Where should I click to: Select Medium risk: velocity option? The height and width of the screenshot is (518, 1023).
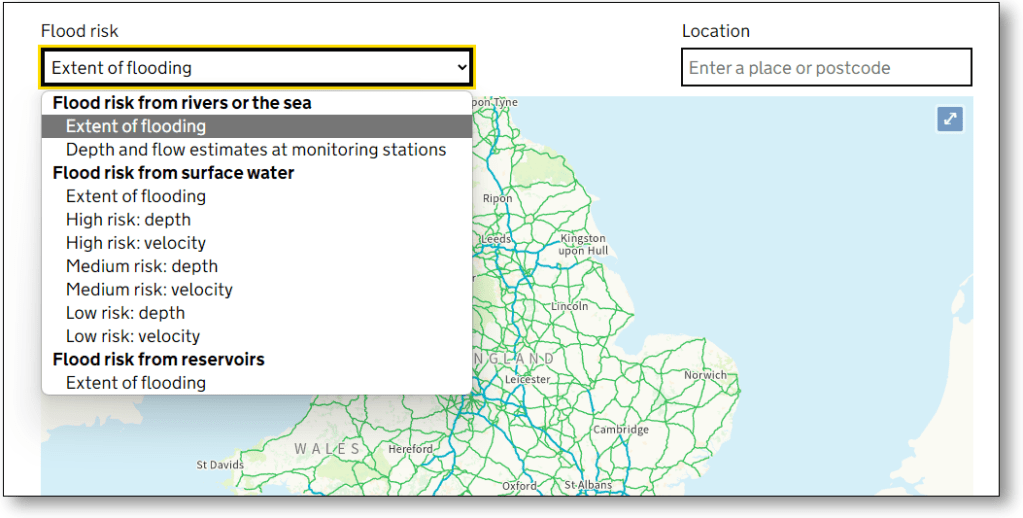(149, 290)
